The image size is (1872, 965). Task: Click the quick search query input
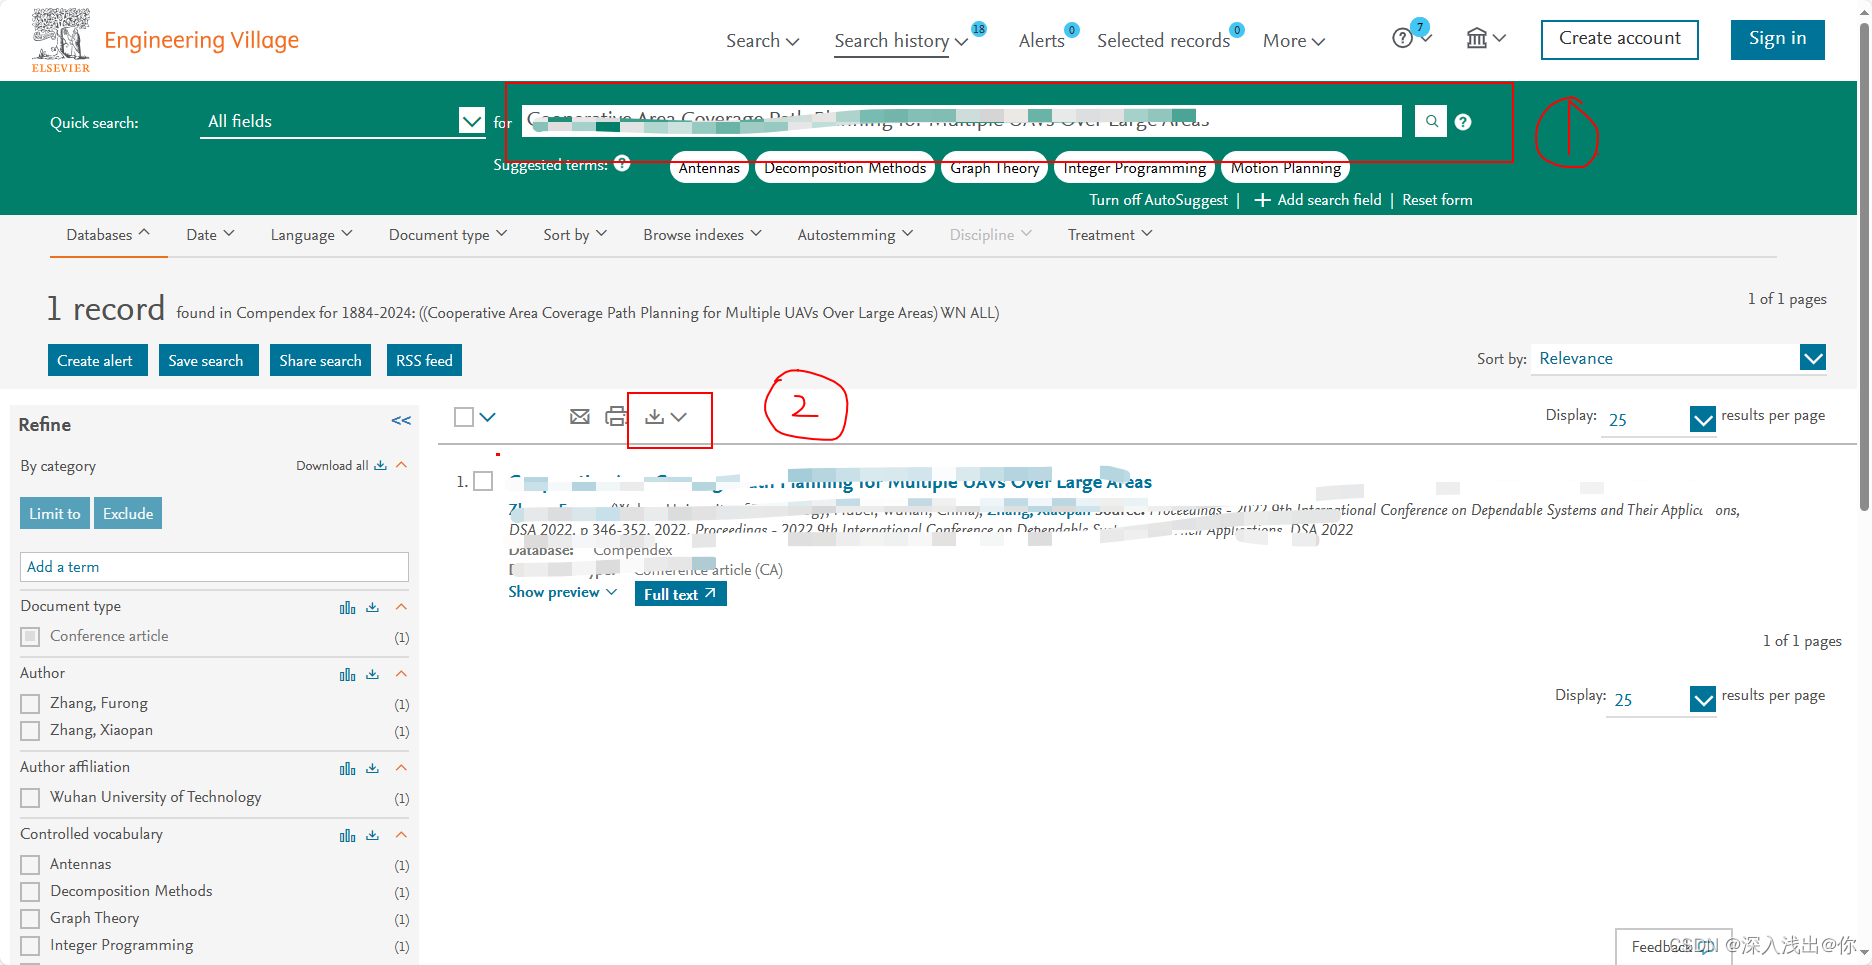(961, 121)
